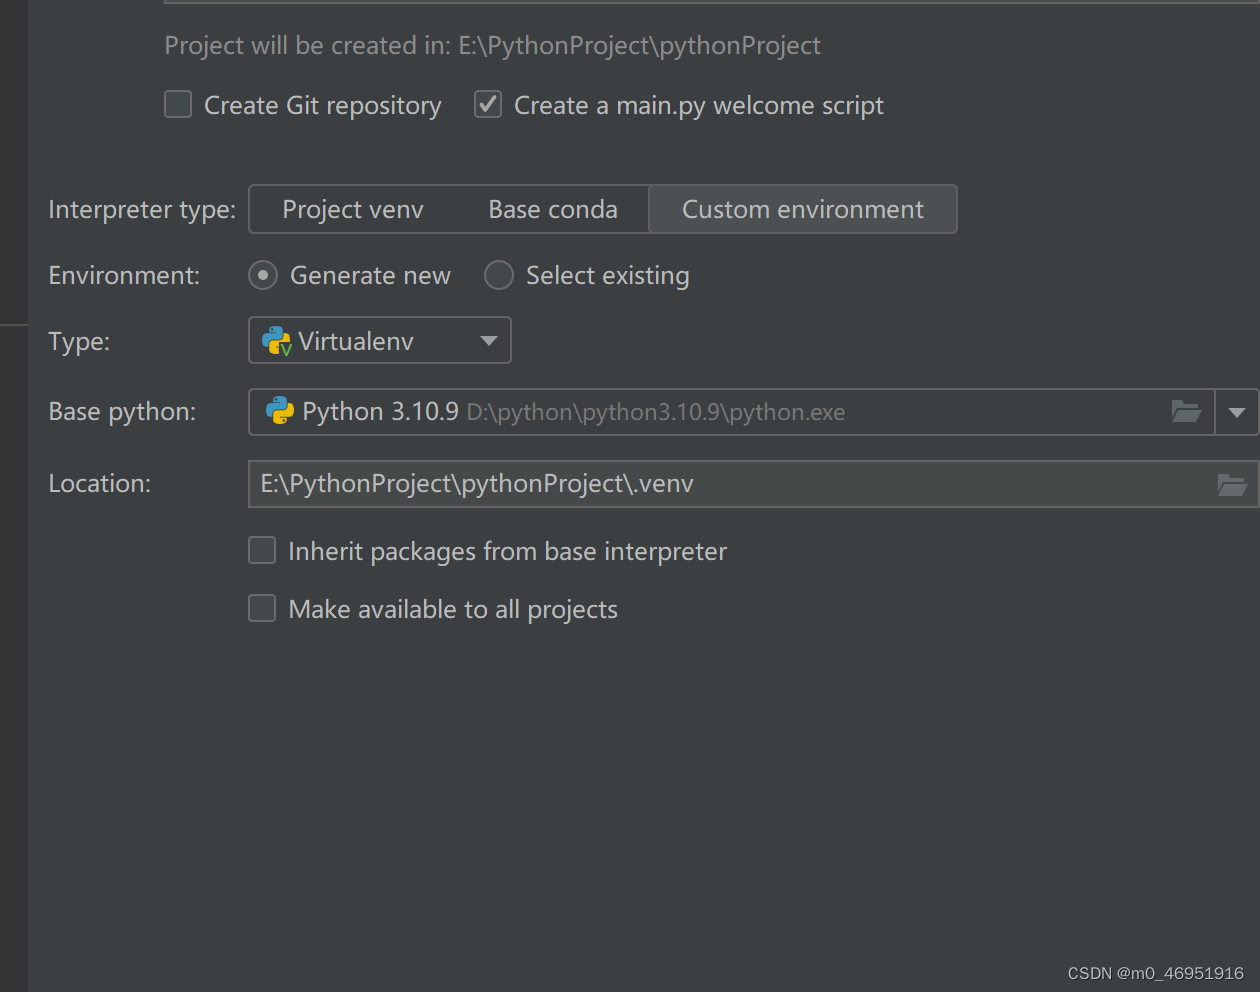Disable Create a main.py welcome script
Image resolution: width=1260 pixels, height=992 pixels.
click(x=487, y=104)
